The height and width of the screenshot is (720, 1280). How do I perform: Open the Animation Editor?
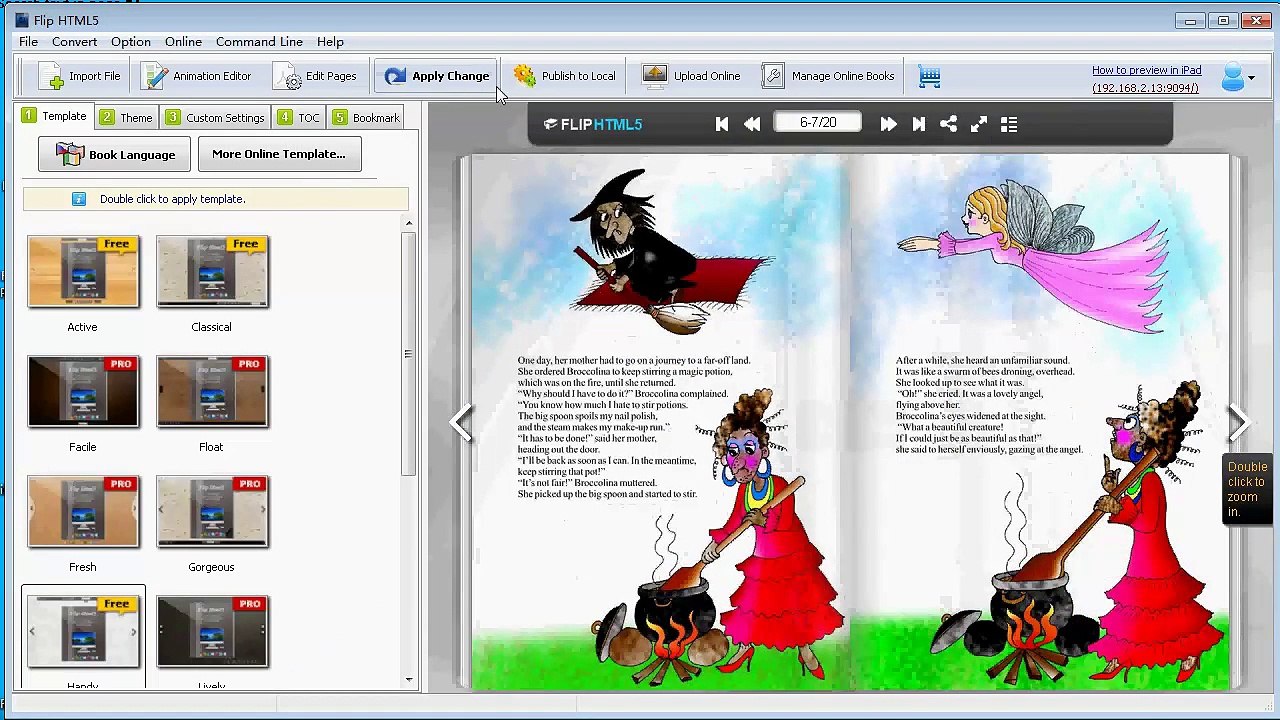[196, 76]
